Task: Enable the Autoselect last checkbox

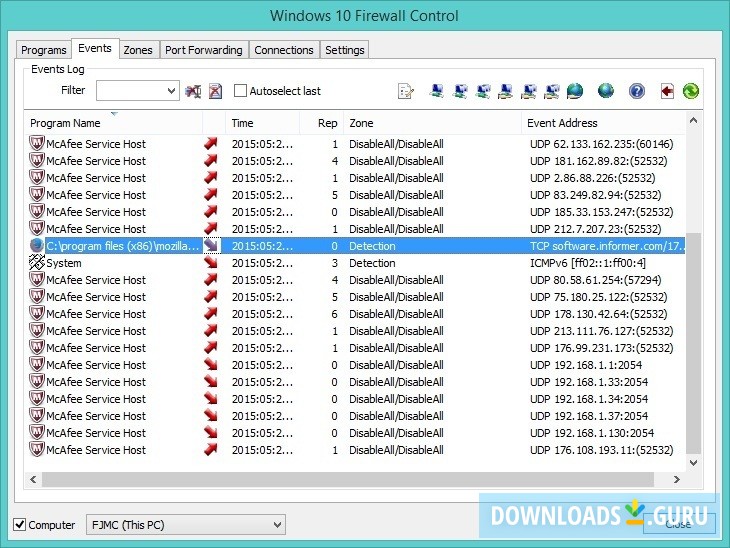Action: (x=240, y=91)
